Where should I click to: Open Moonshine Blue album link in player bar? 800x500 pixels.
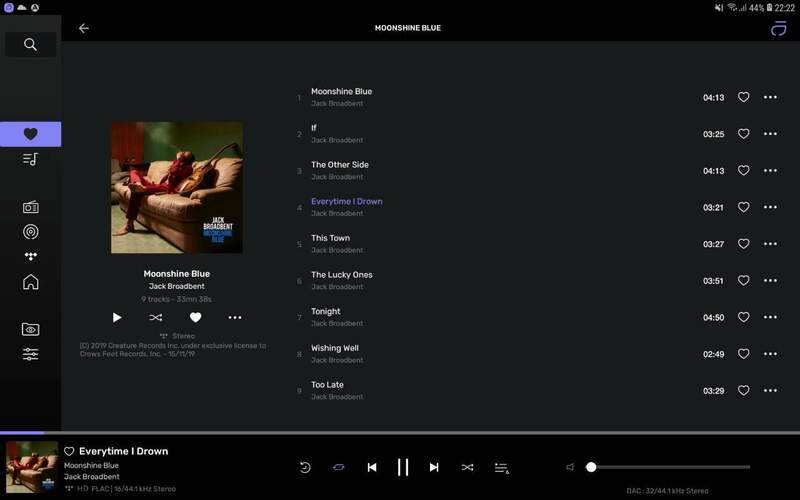click(91, 465)
